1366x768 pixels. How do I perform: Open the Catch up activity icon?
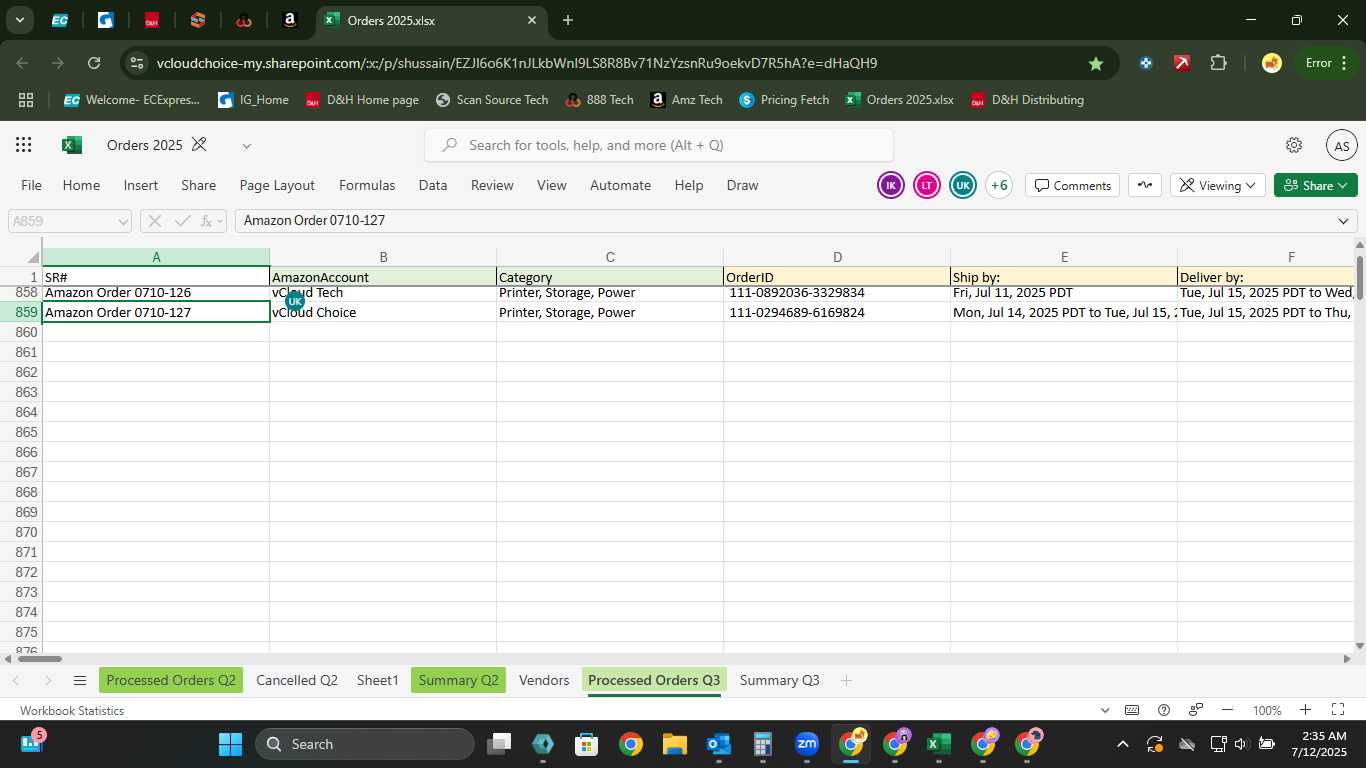[1145, 185]
